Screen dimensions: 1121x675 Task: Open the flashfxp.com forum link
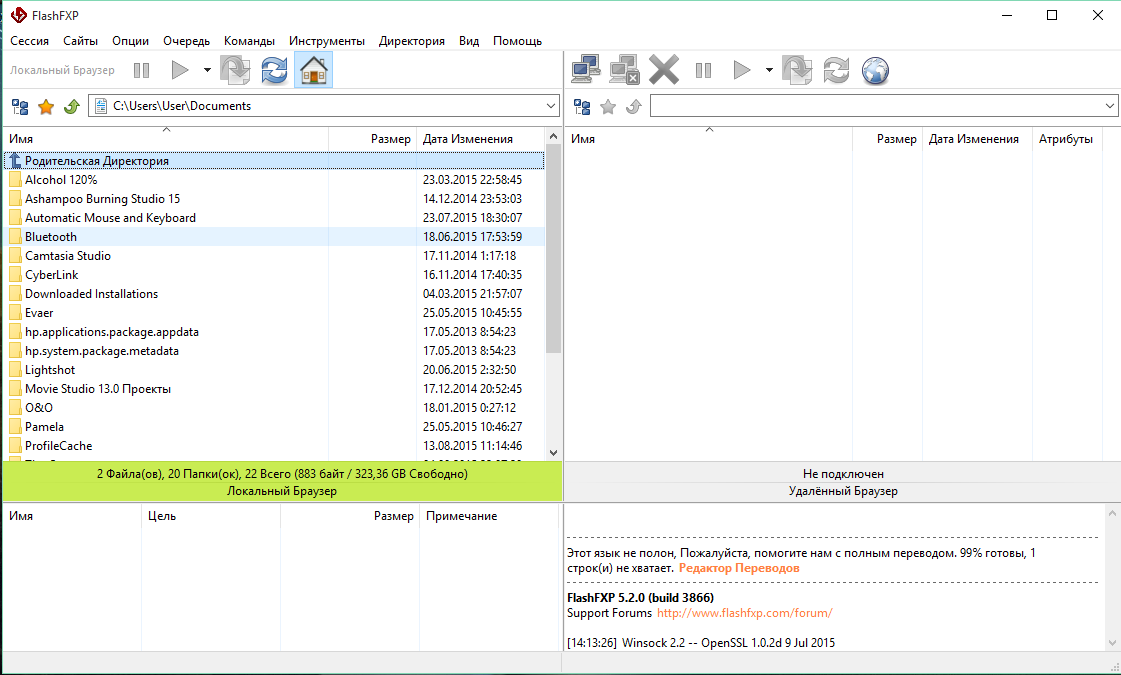click(744, 613)
